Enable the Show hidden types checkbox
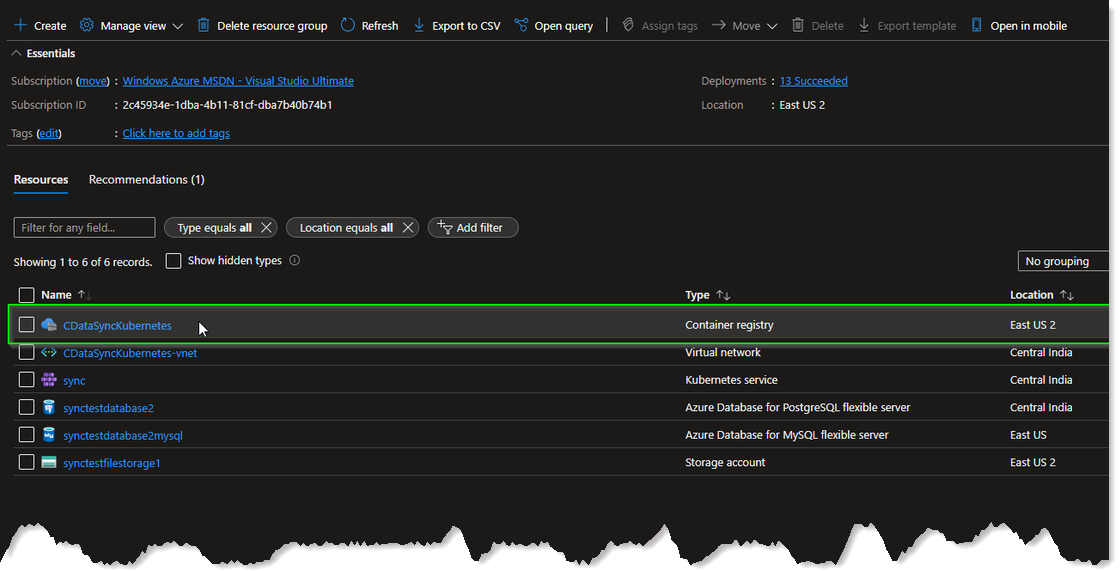 pos(173,261)
